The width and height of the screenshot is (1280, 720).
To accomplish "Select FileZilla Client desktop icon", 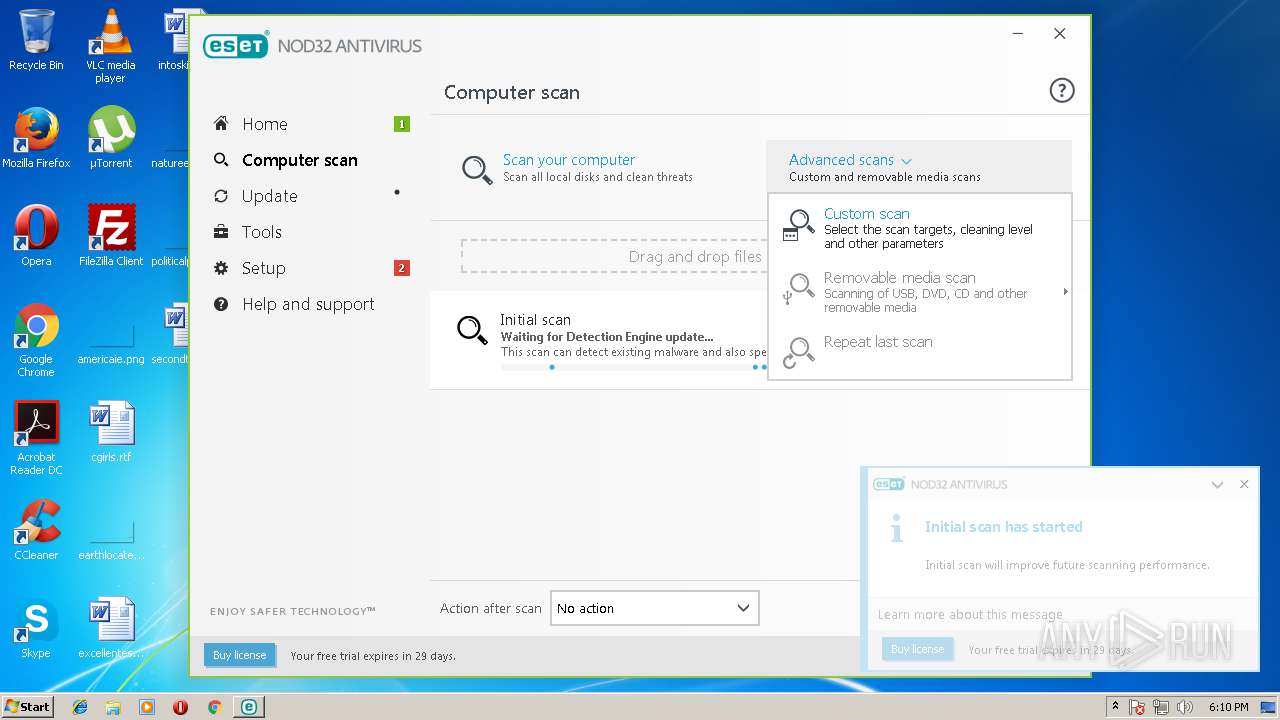I will tap(110, 236).
